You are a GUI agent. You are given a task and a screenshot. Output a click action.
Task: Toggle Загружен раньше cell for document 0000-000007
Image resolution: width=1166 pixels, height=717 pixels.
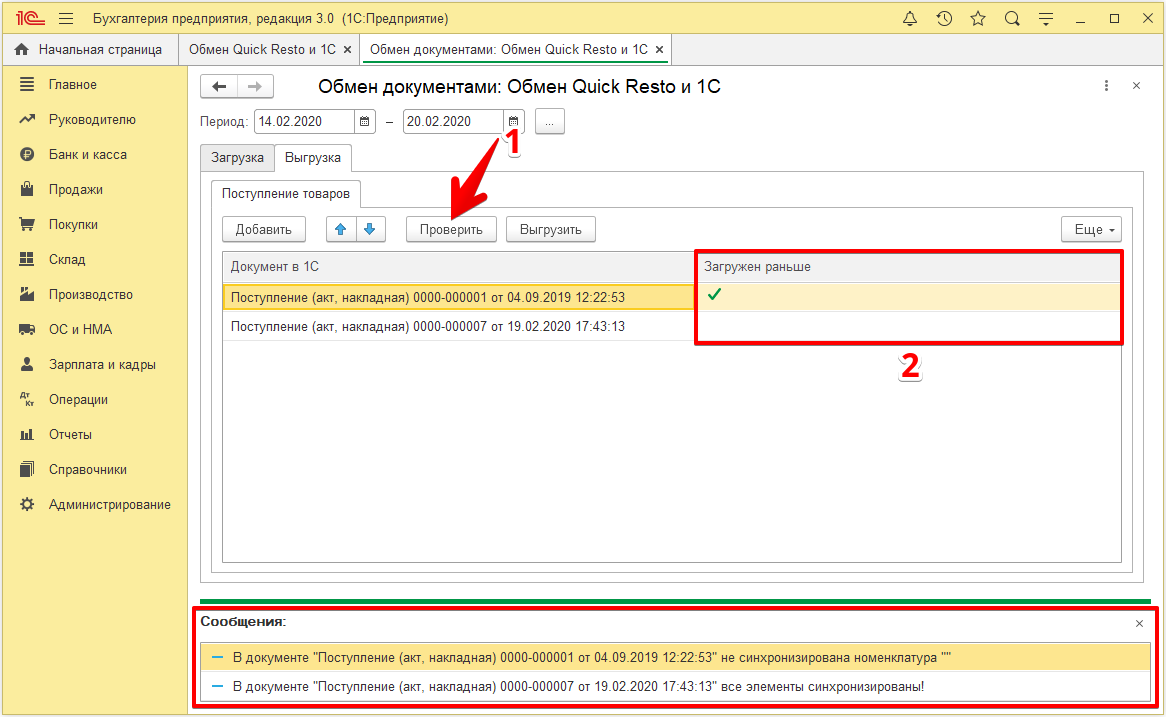[x=908, y=327]
